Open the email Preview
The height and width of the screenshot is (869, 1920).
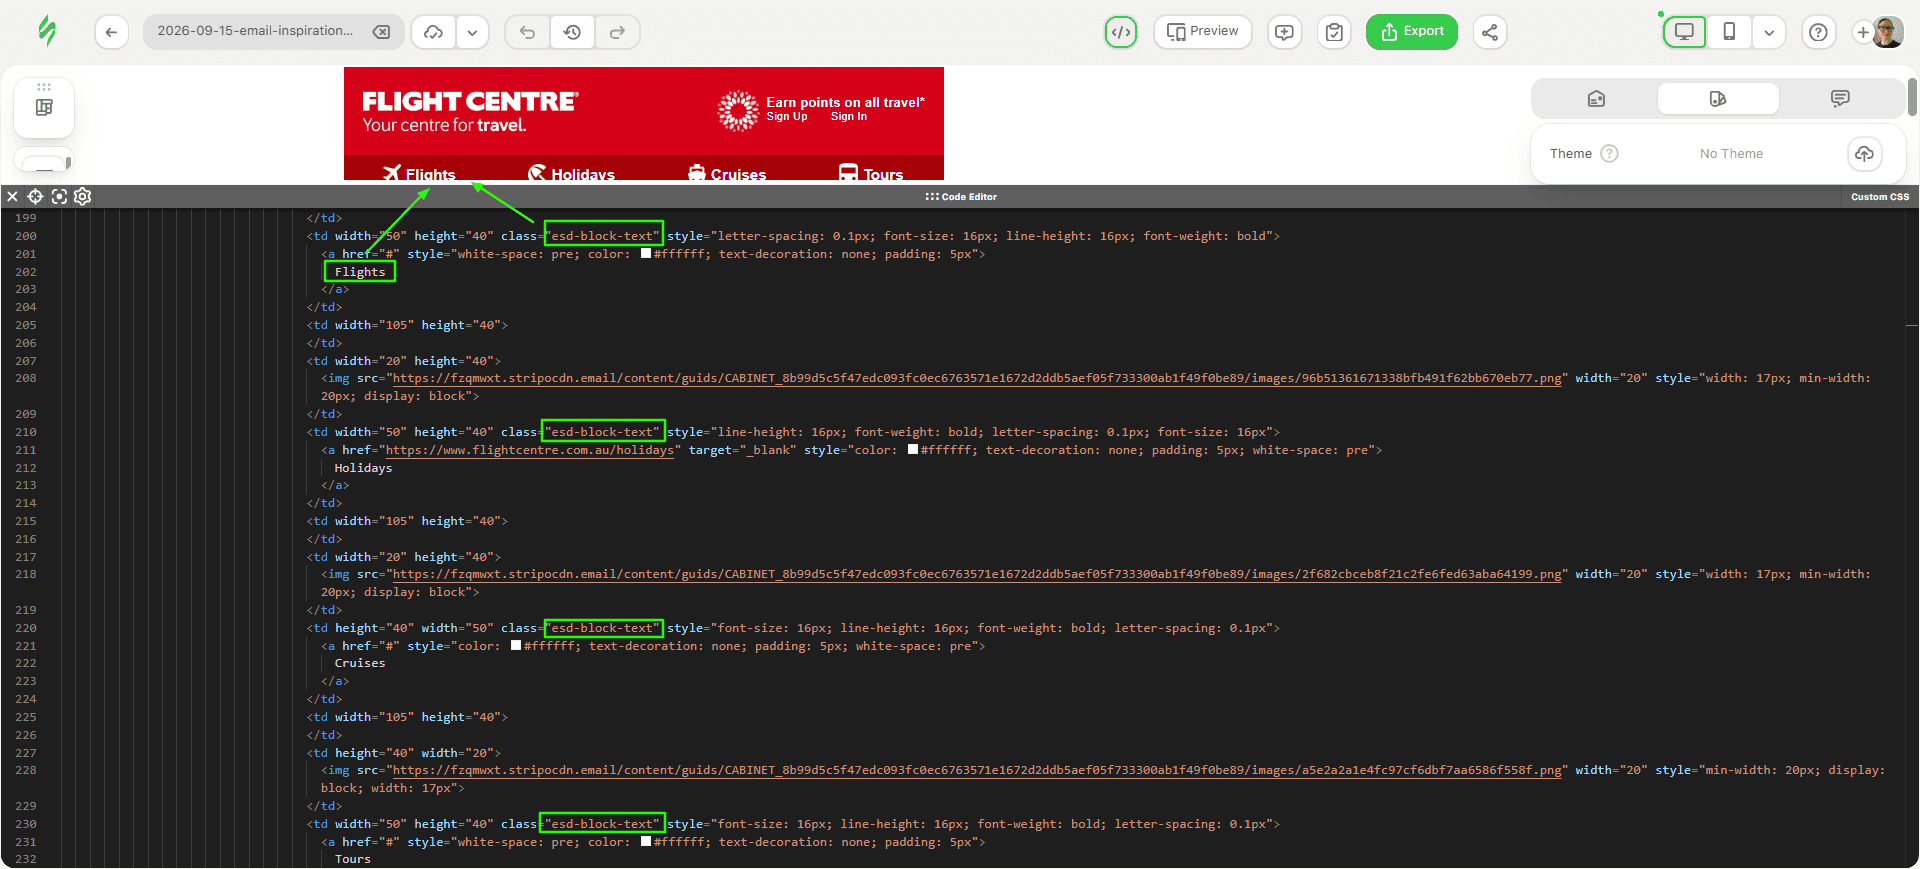[1203, 32]
